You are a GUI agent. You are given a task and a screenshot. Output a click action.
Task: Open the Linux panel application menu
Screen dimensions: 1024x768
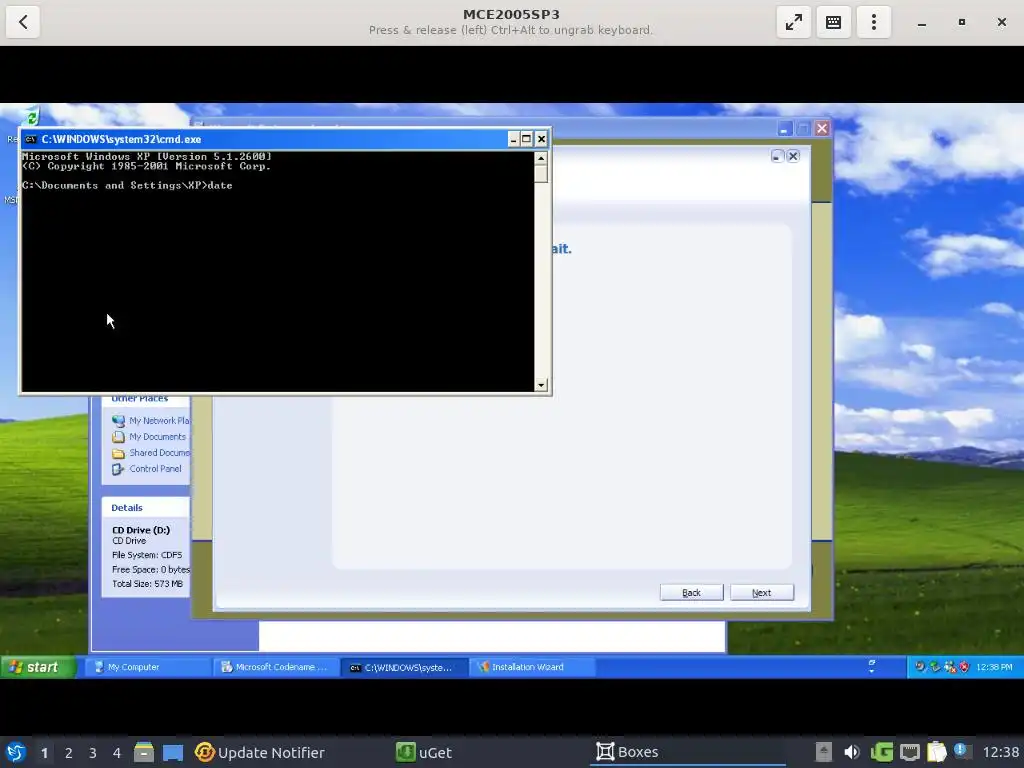(16, 752)
